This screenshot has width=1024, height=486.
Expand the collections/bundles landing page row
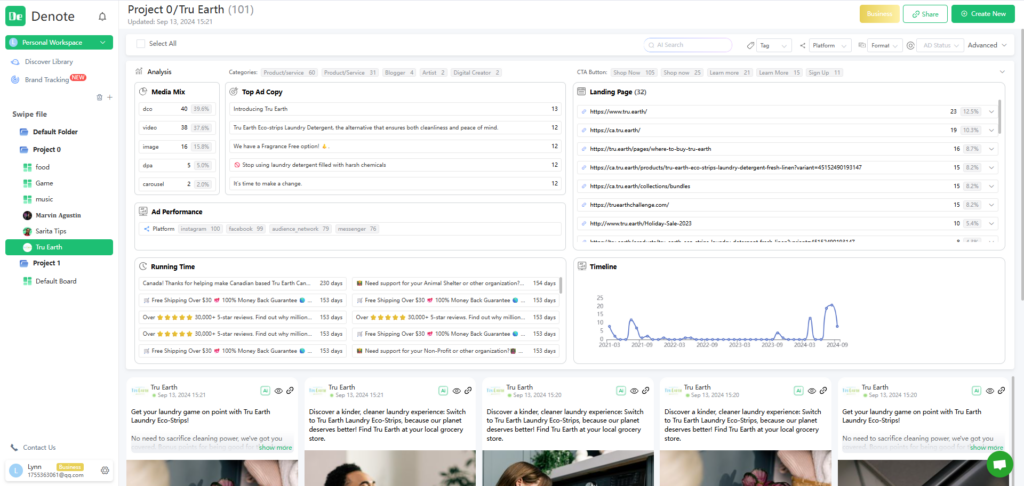coord(991,186)
